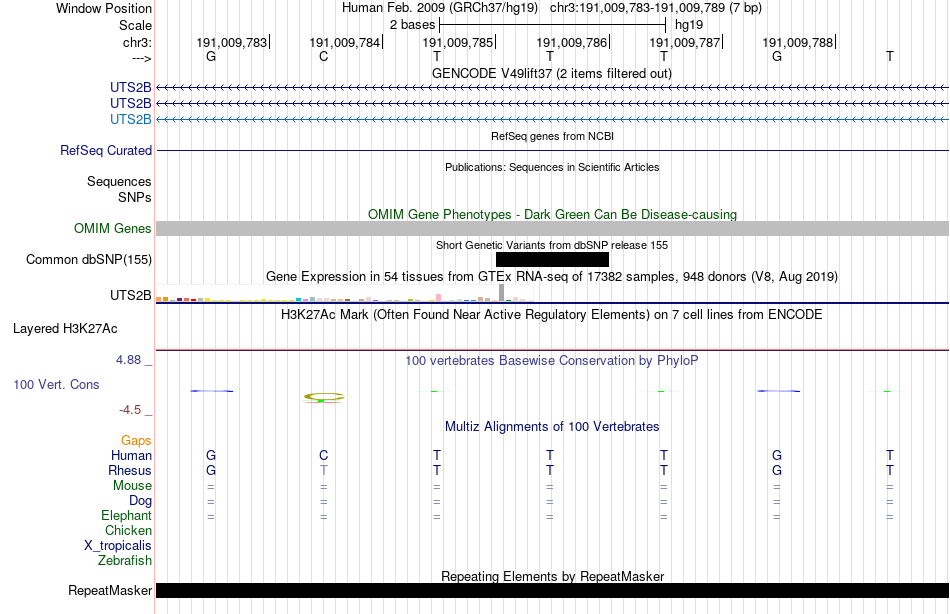Click the Layered H3K27Ac track label
This screenshot has width=950, height=614.
point(65,329)
